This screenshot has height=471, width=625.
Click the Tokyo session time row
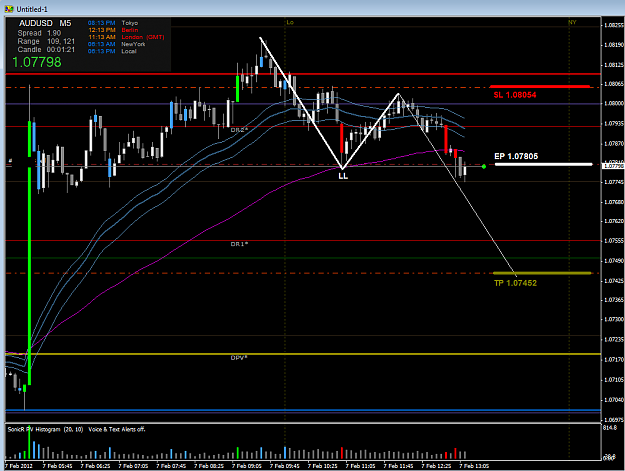113,23
